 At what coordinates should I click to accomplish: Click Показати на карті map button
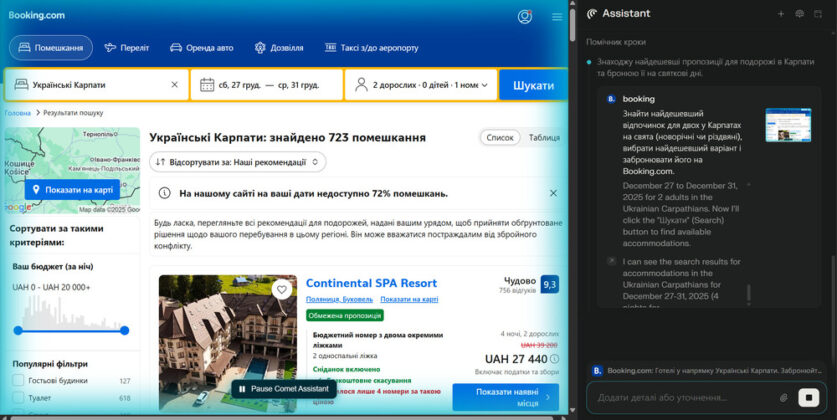tap(73, 189)
